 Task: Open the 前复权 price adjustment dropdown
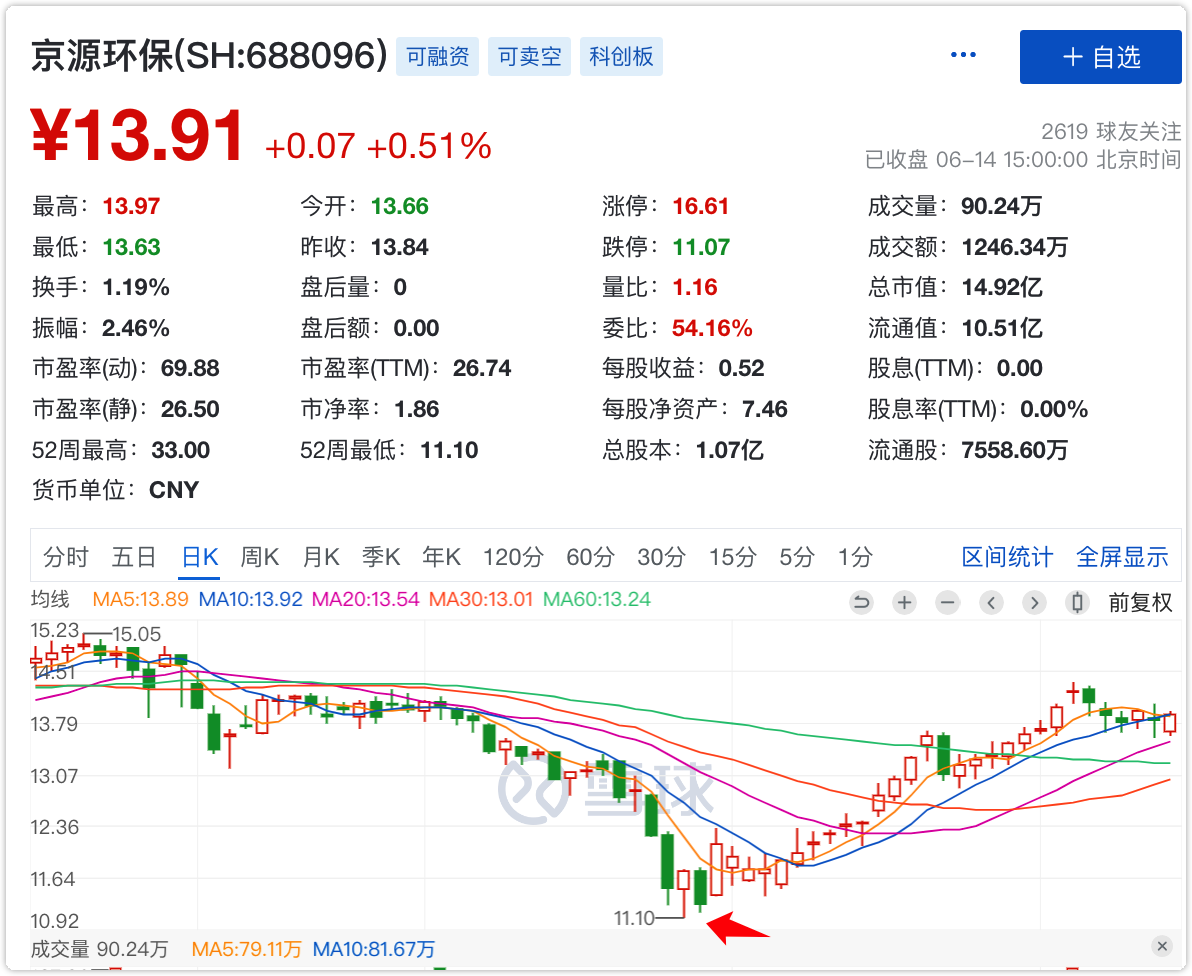[1140, 603]
